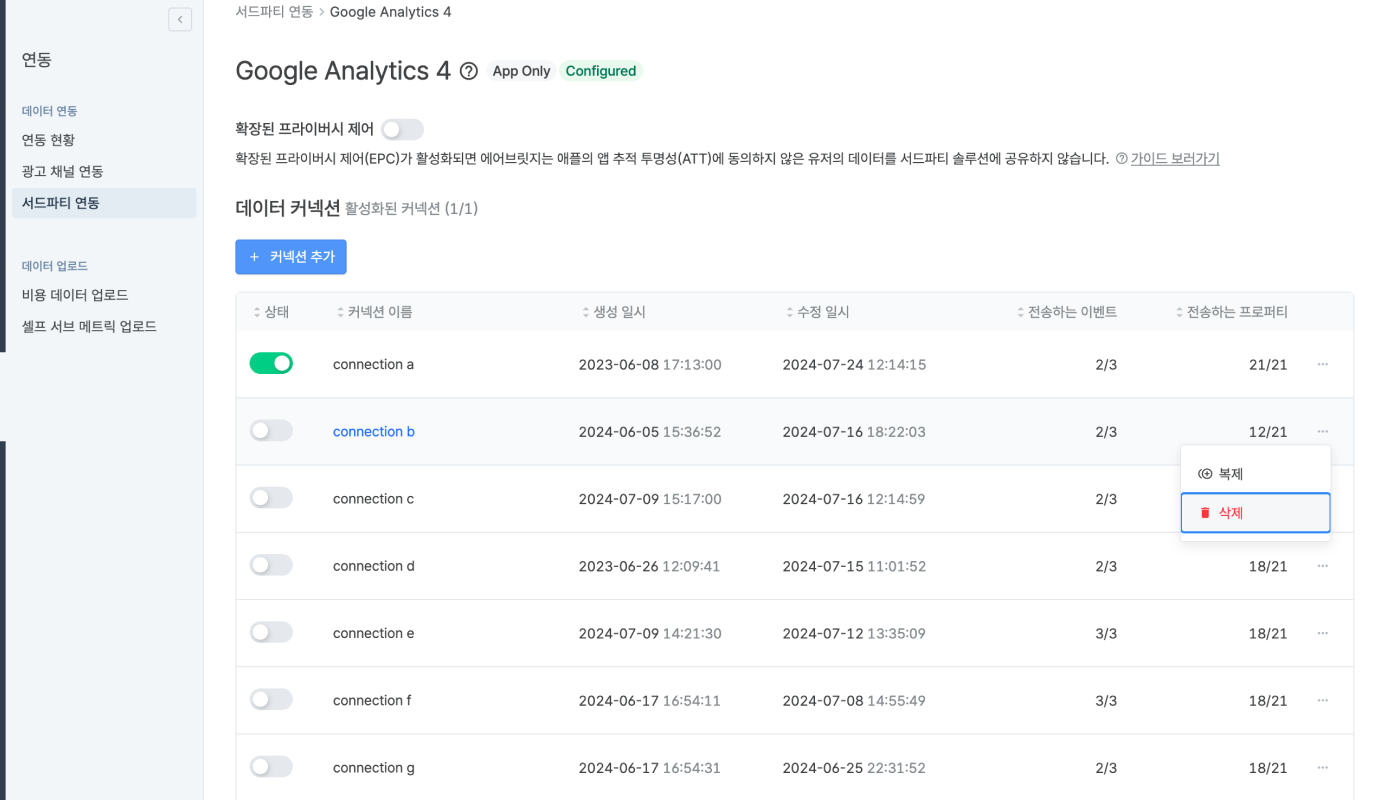Screen dimensions: 1400x800
Task: Click the connection c name
Action: 373,499
